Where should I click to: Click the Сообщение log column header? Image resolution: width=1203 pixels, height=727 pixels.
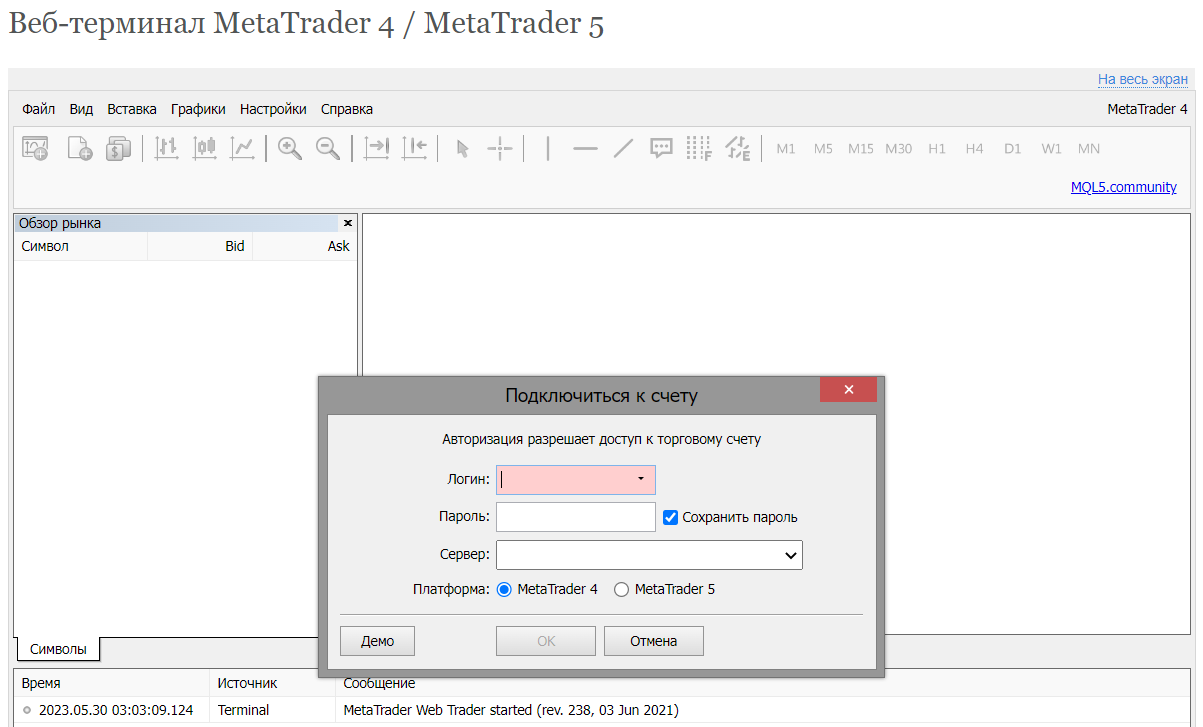pyautogui.click(x=764, y=683)
